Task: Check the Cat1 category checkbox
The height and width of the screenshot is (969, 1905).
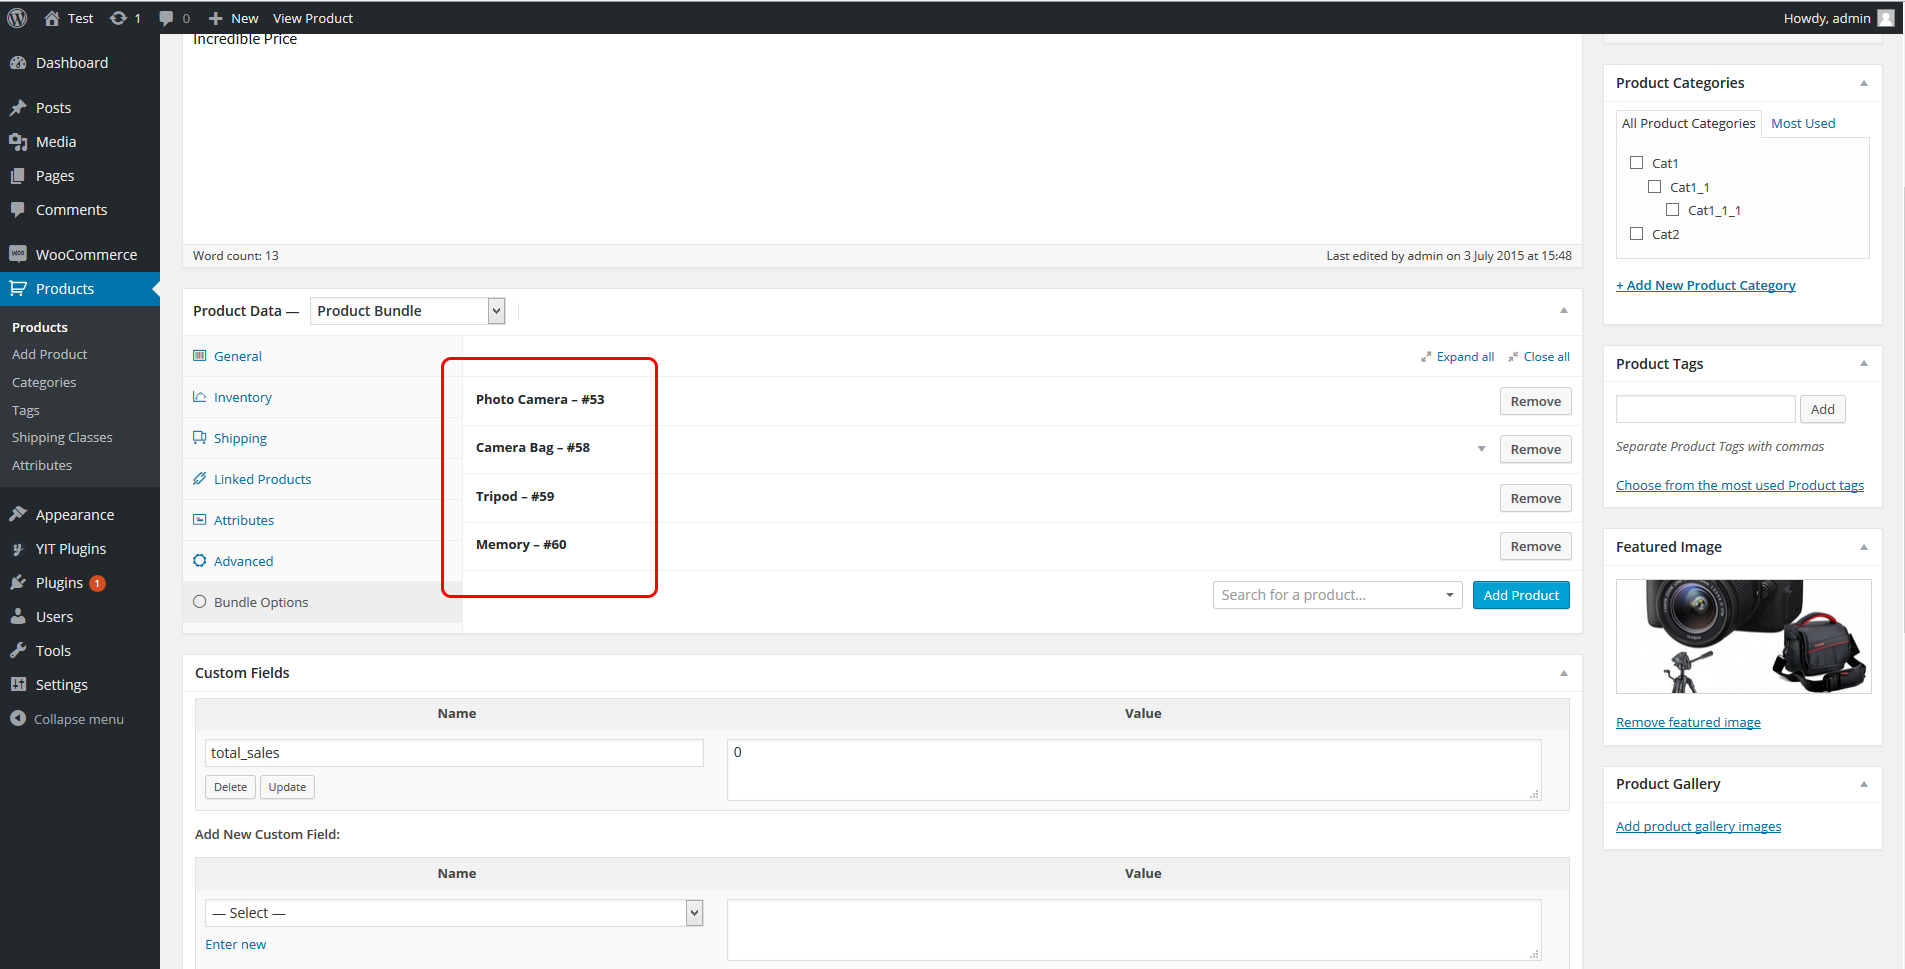Action: (1637, 163)
